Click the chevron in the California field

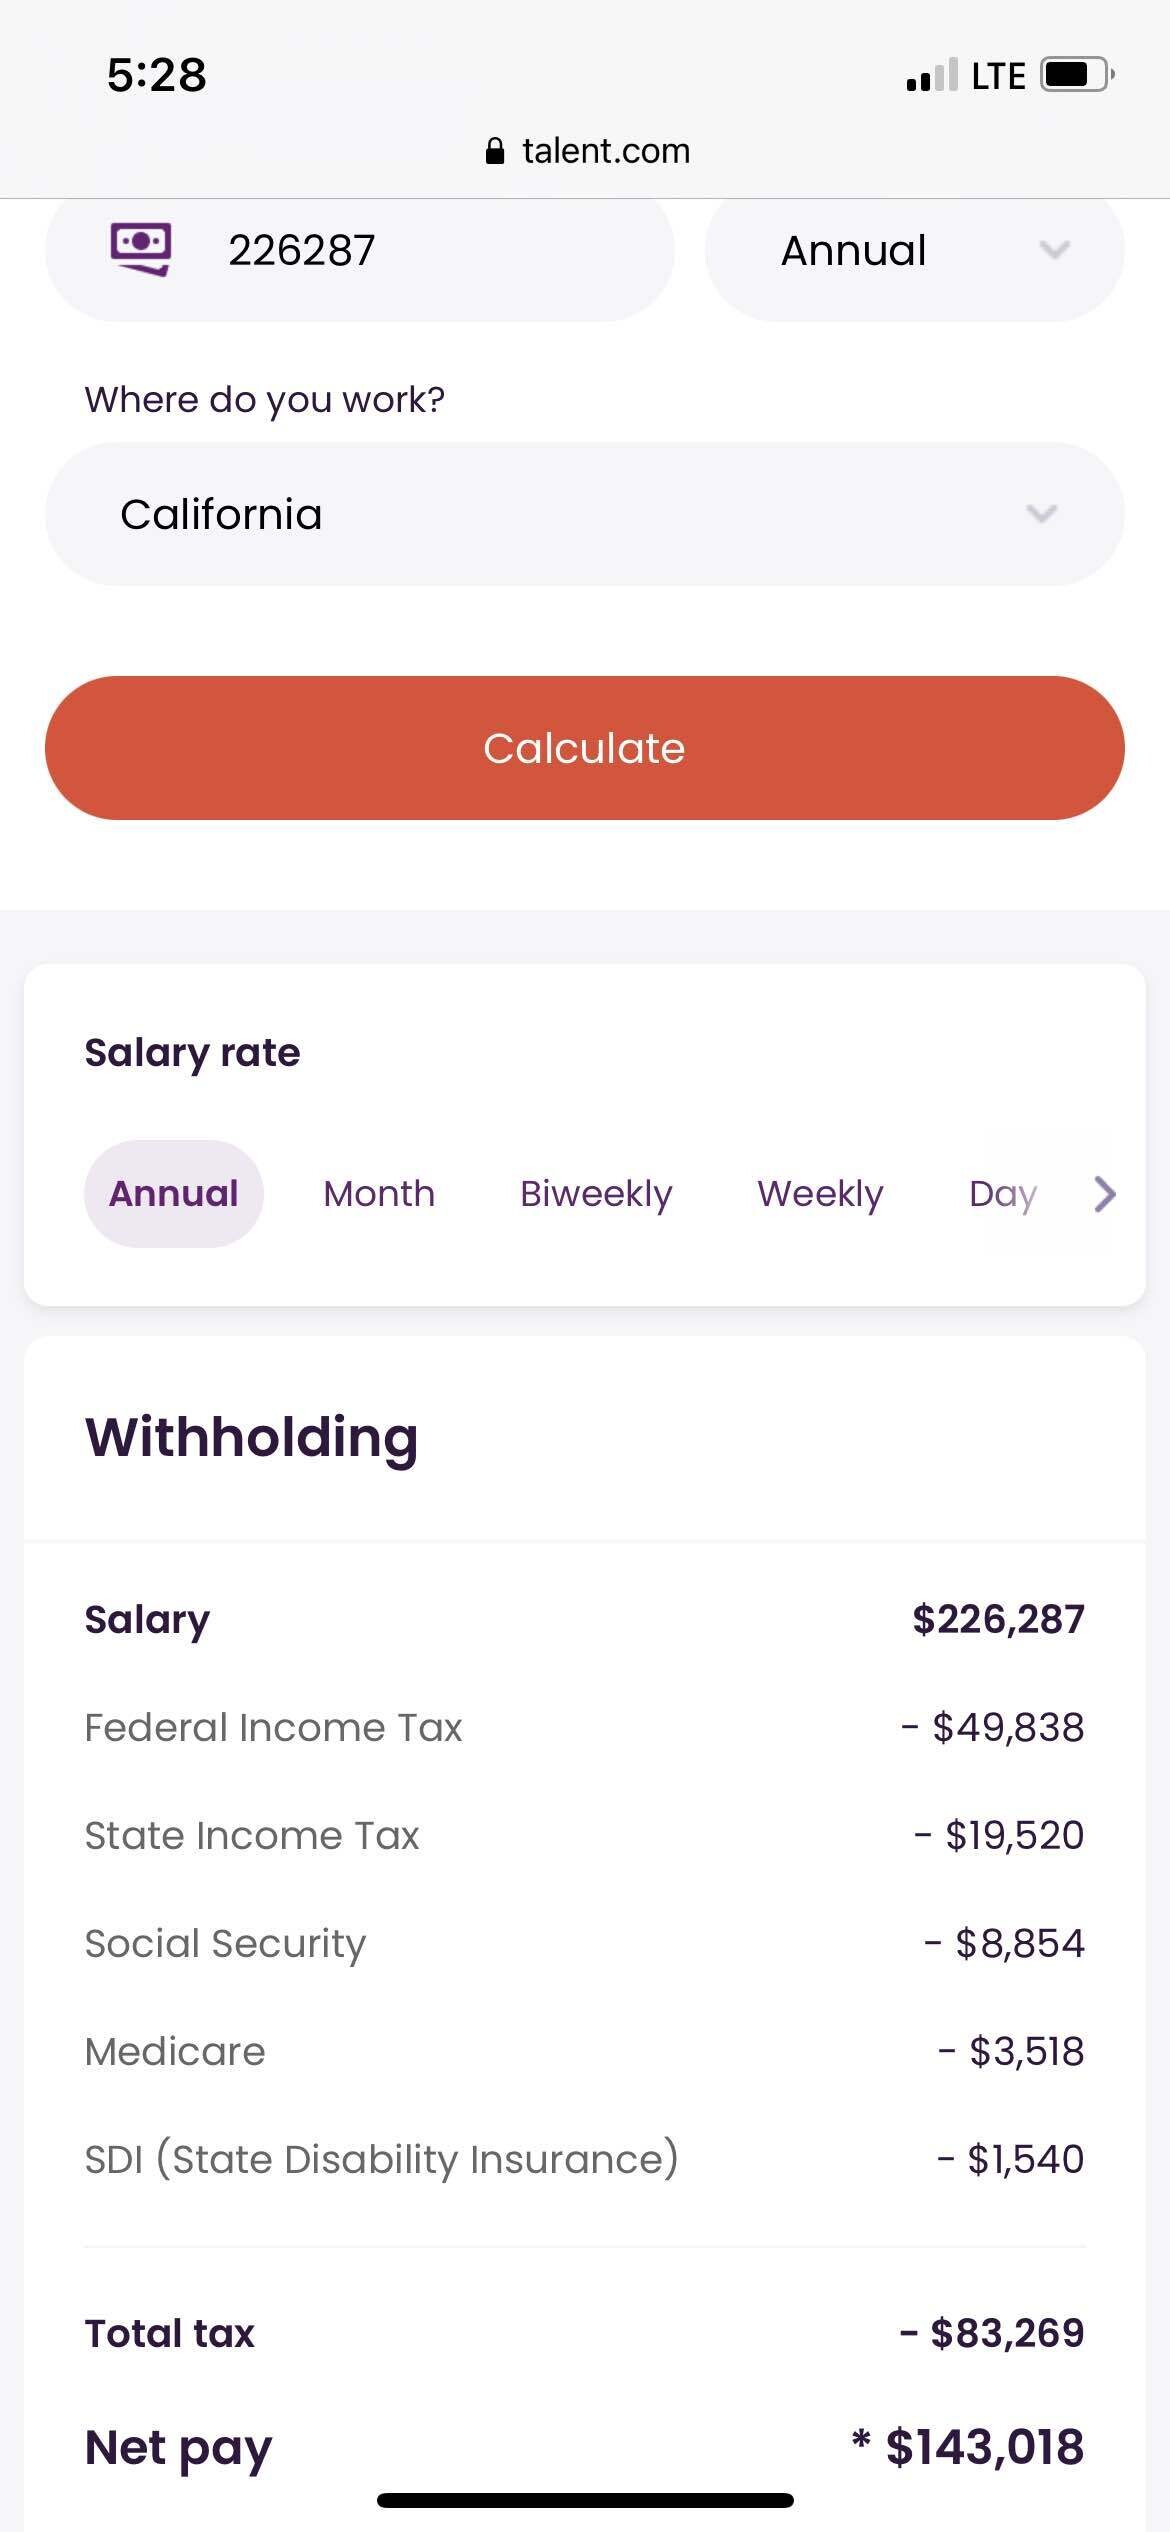(x=1042, y=513)
